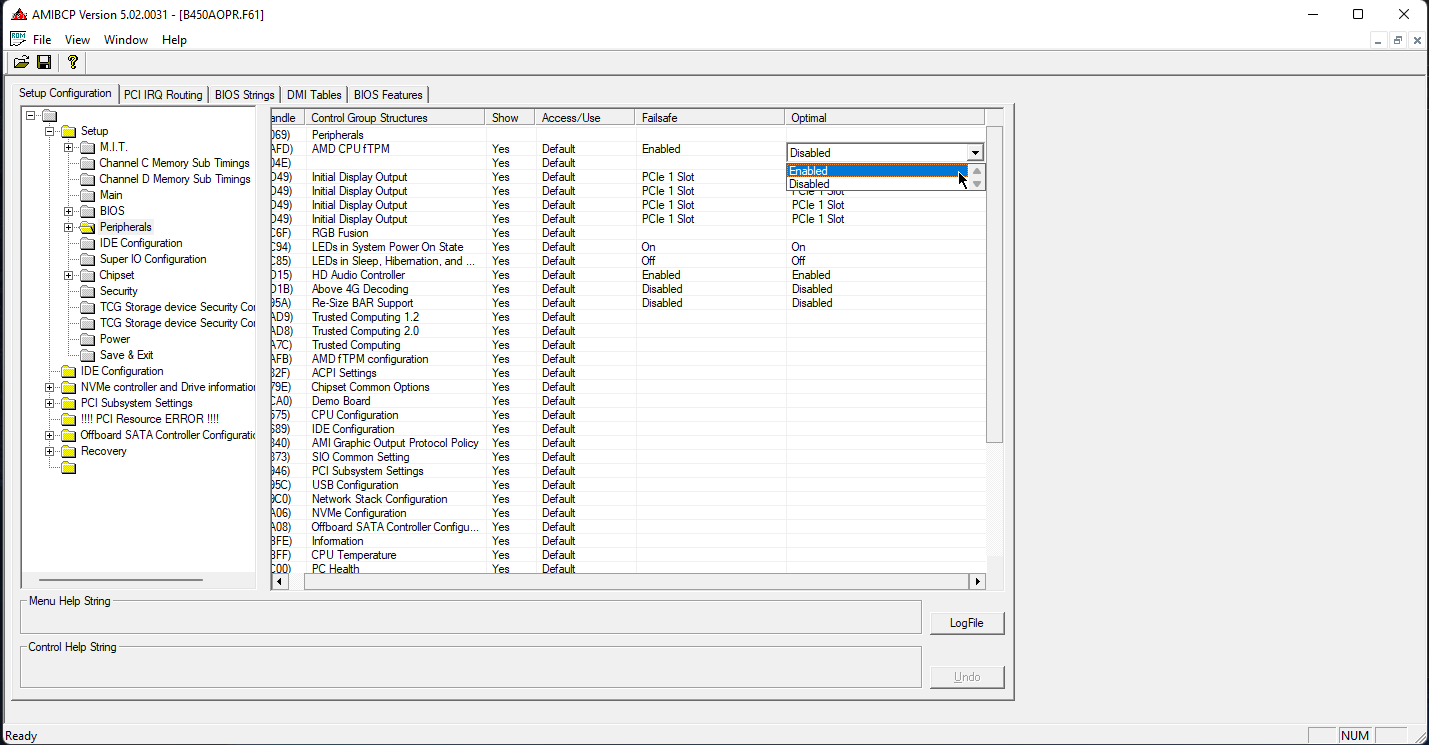Image resolution: width=1429 pixels, height=745 pixels.
Task: Select the Recovery folder icon
Action: pyautogui.click(x=69, y=451)
